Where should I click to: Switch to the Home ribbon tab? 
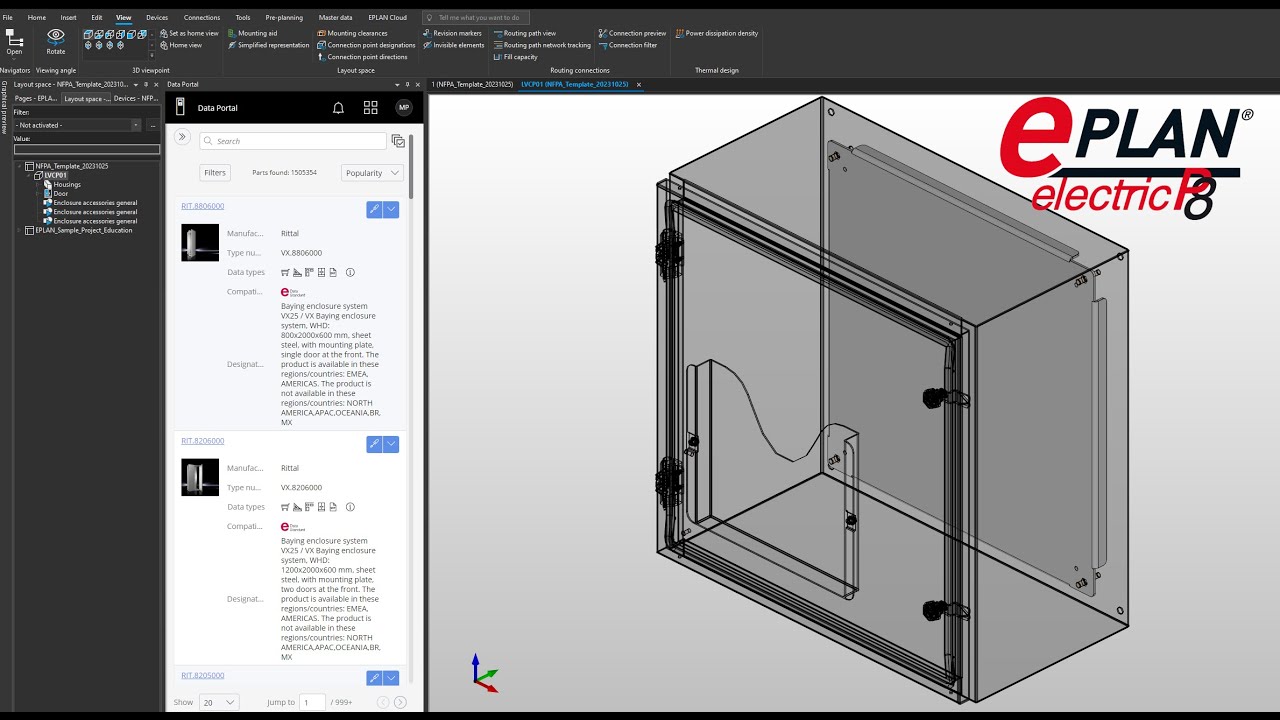[37, 17]
